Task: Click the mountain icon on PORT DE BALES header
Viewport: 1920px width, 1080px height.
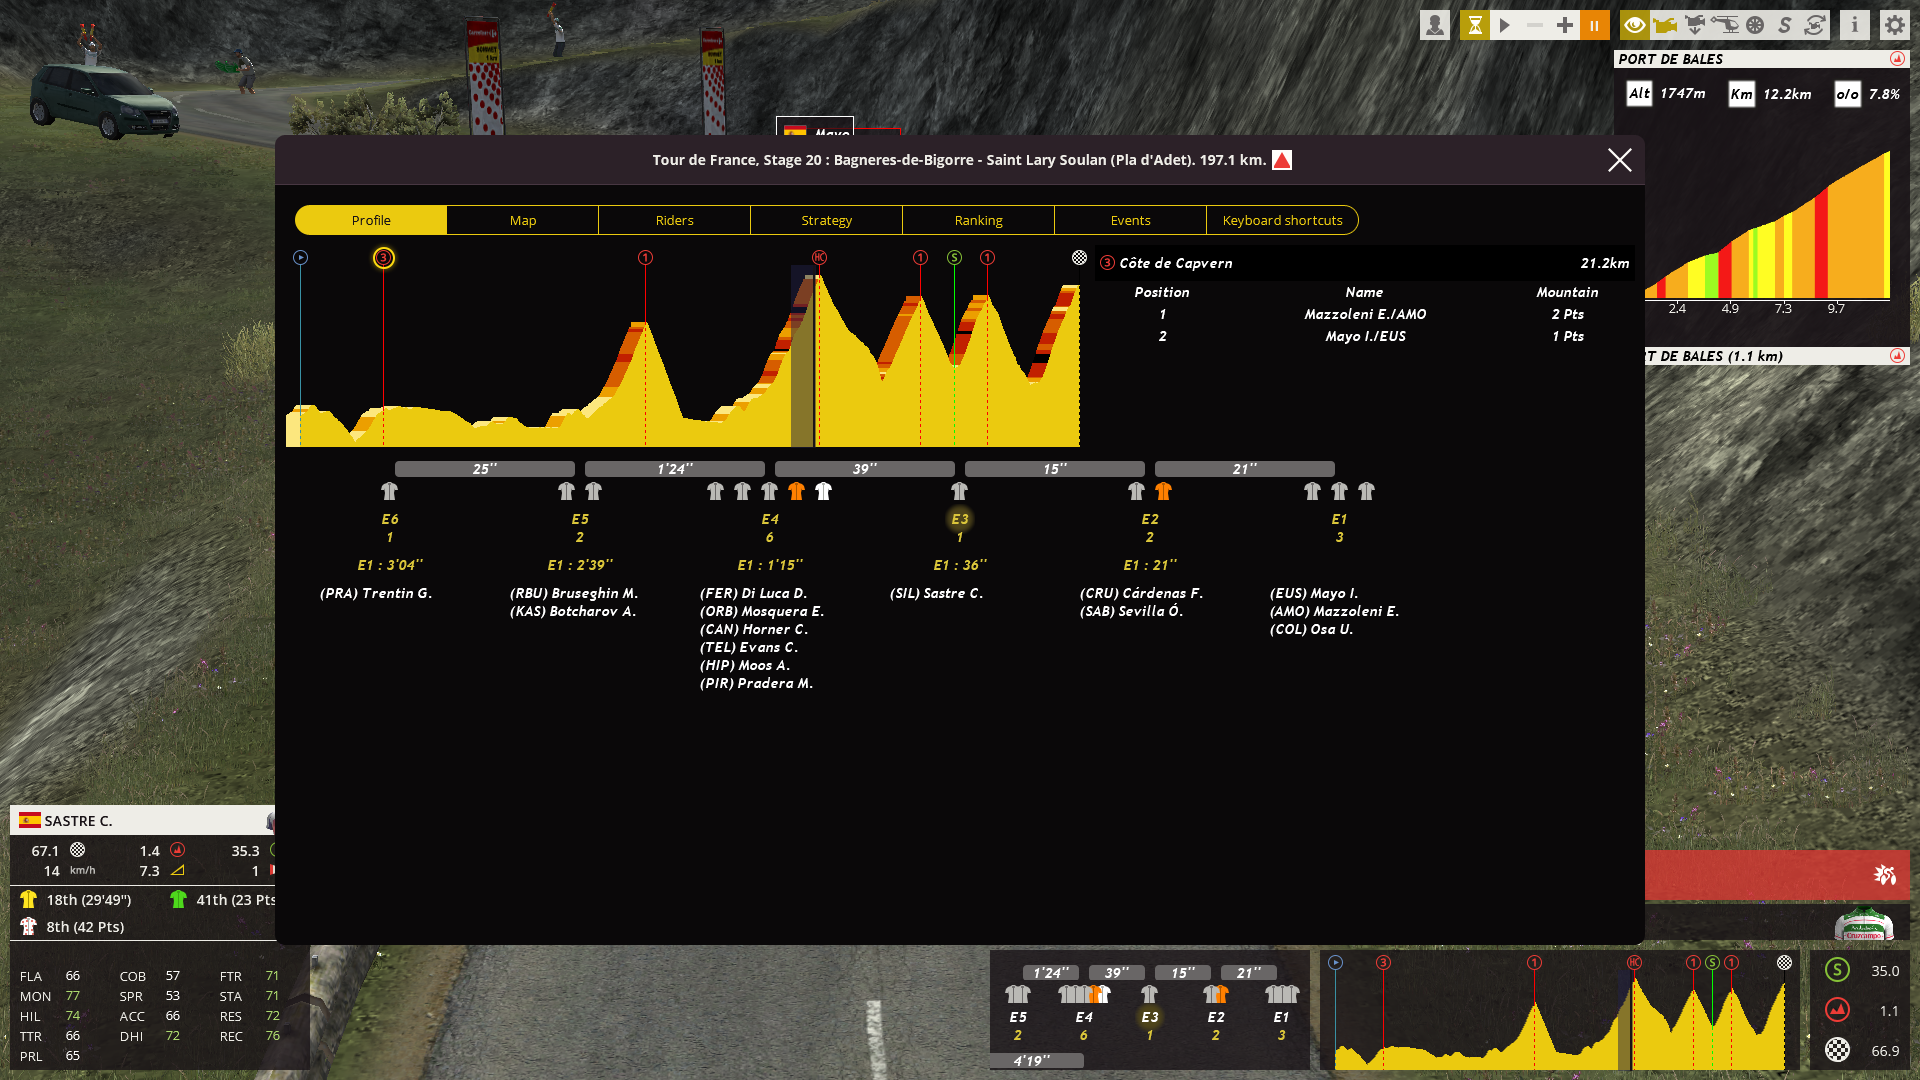Action: point(1897,59)
